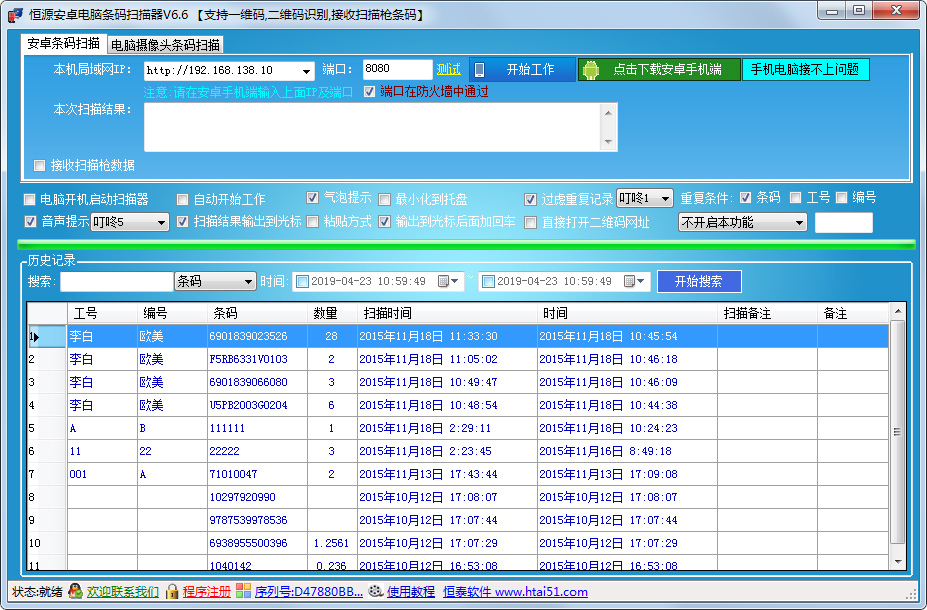Viewport: 927px width, 610px height.
Task: Click the Android robot icon
Action: pos(590,70)
